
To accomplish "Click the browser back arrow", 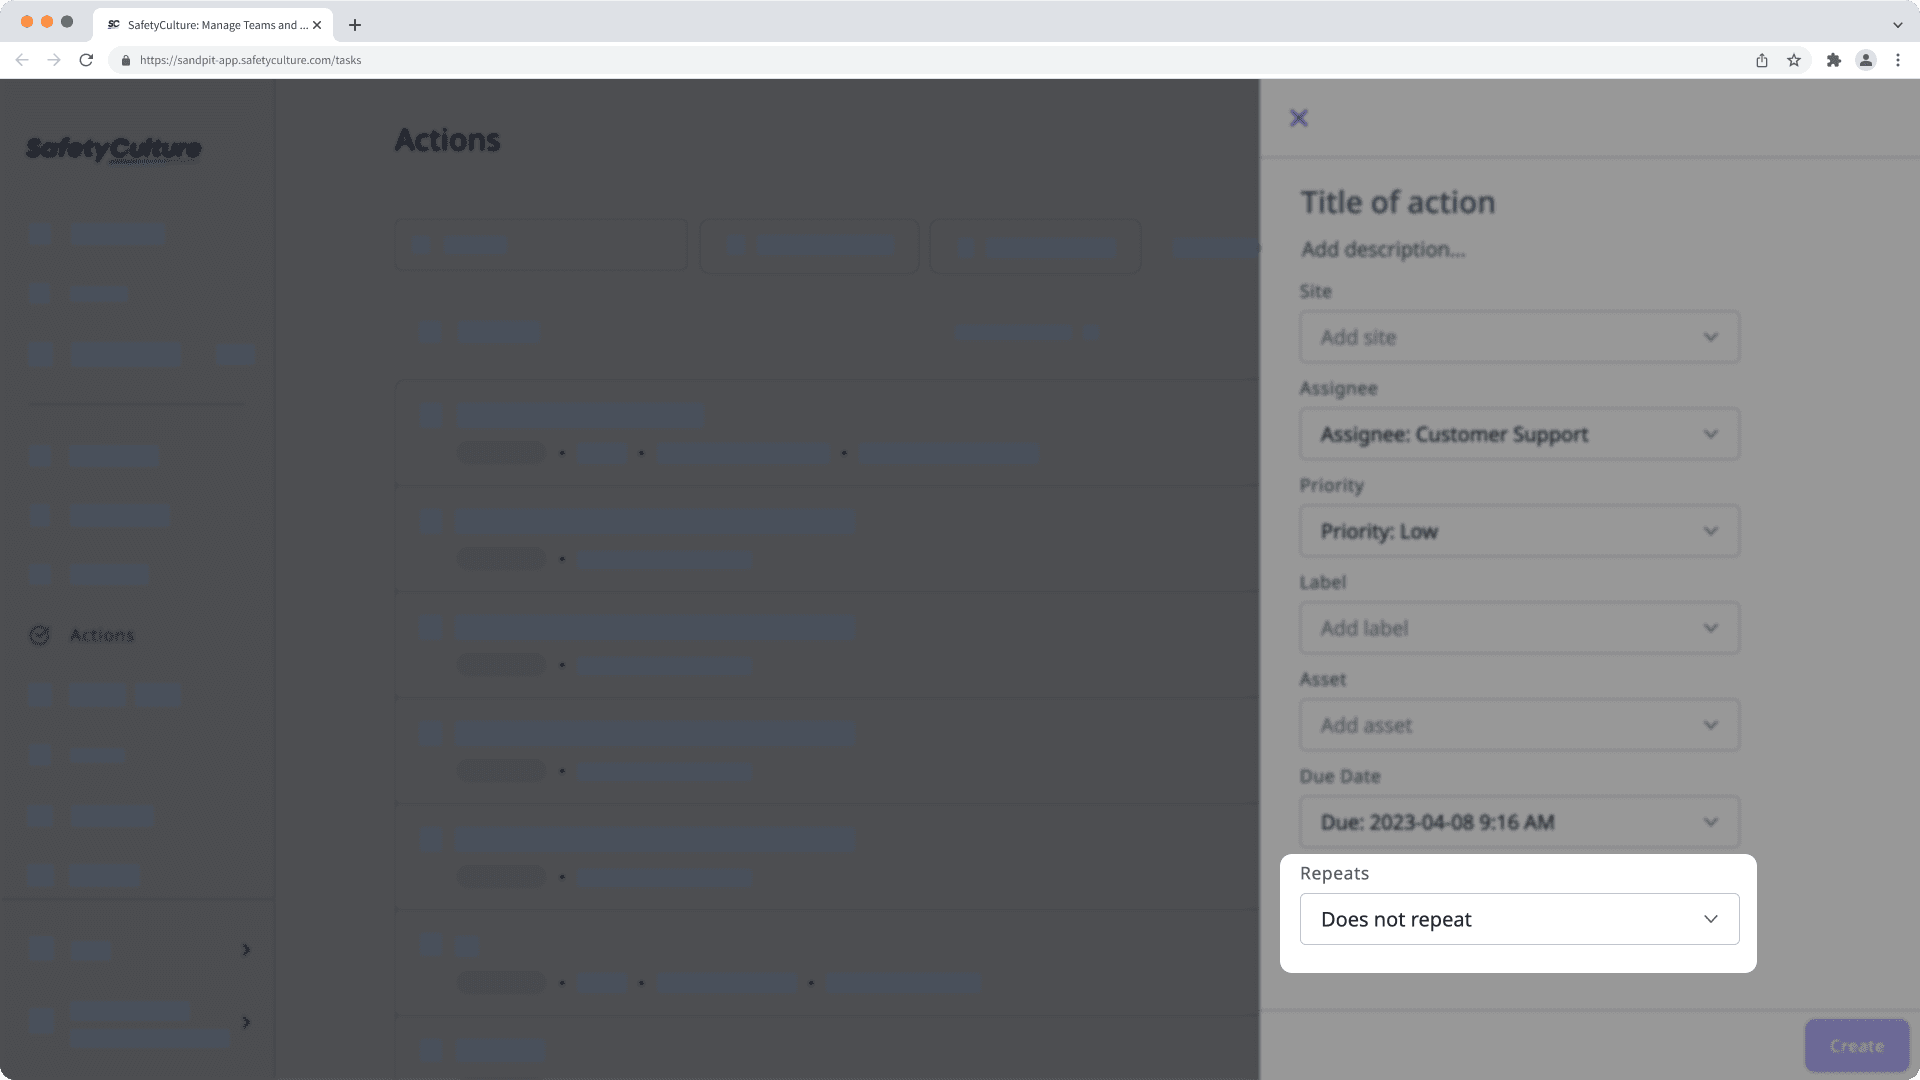I will click(x=22, y=60).
